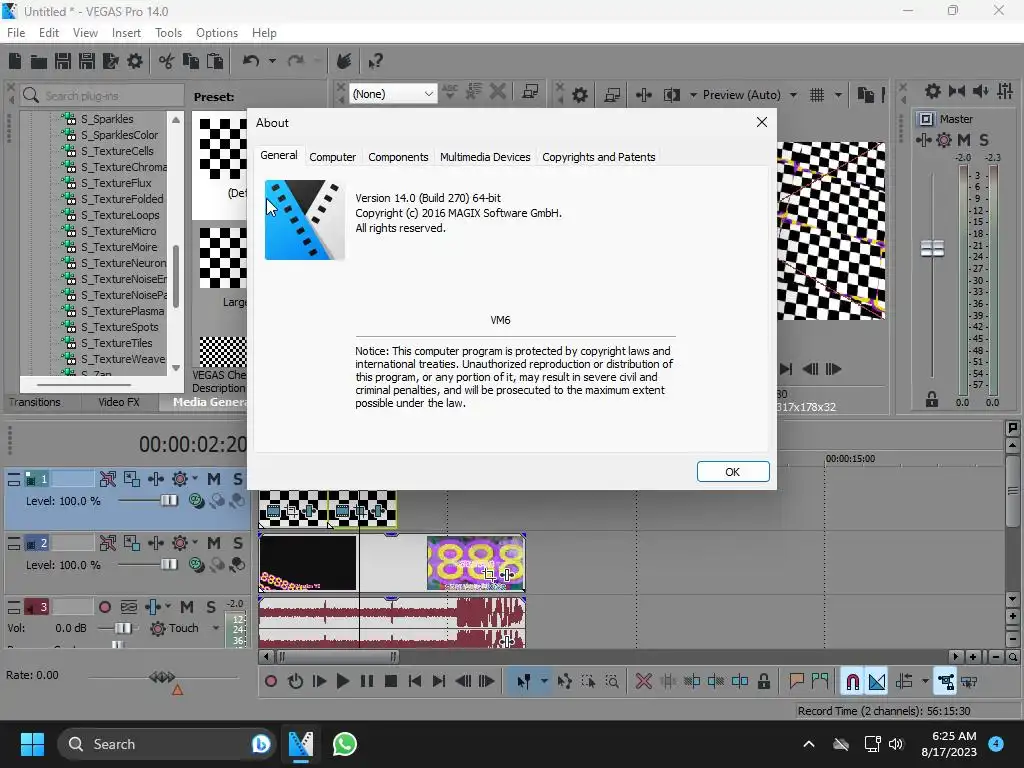Switch to the Transitions panel tab
This screenshot has height=768, width=1024.
(35, 402)
